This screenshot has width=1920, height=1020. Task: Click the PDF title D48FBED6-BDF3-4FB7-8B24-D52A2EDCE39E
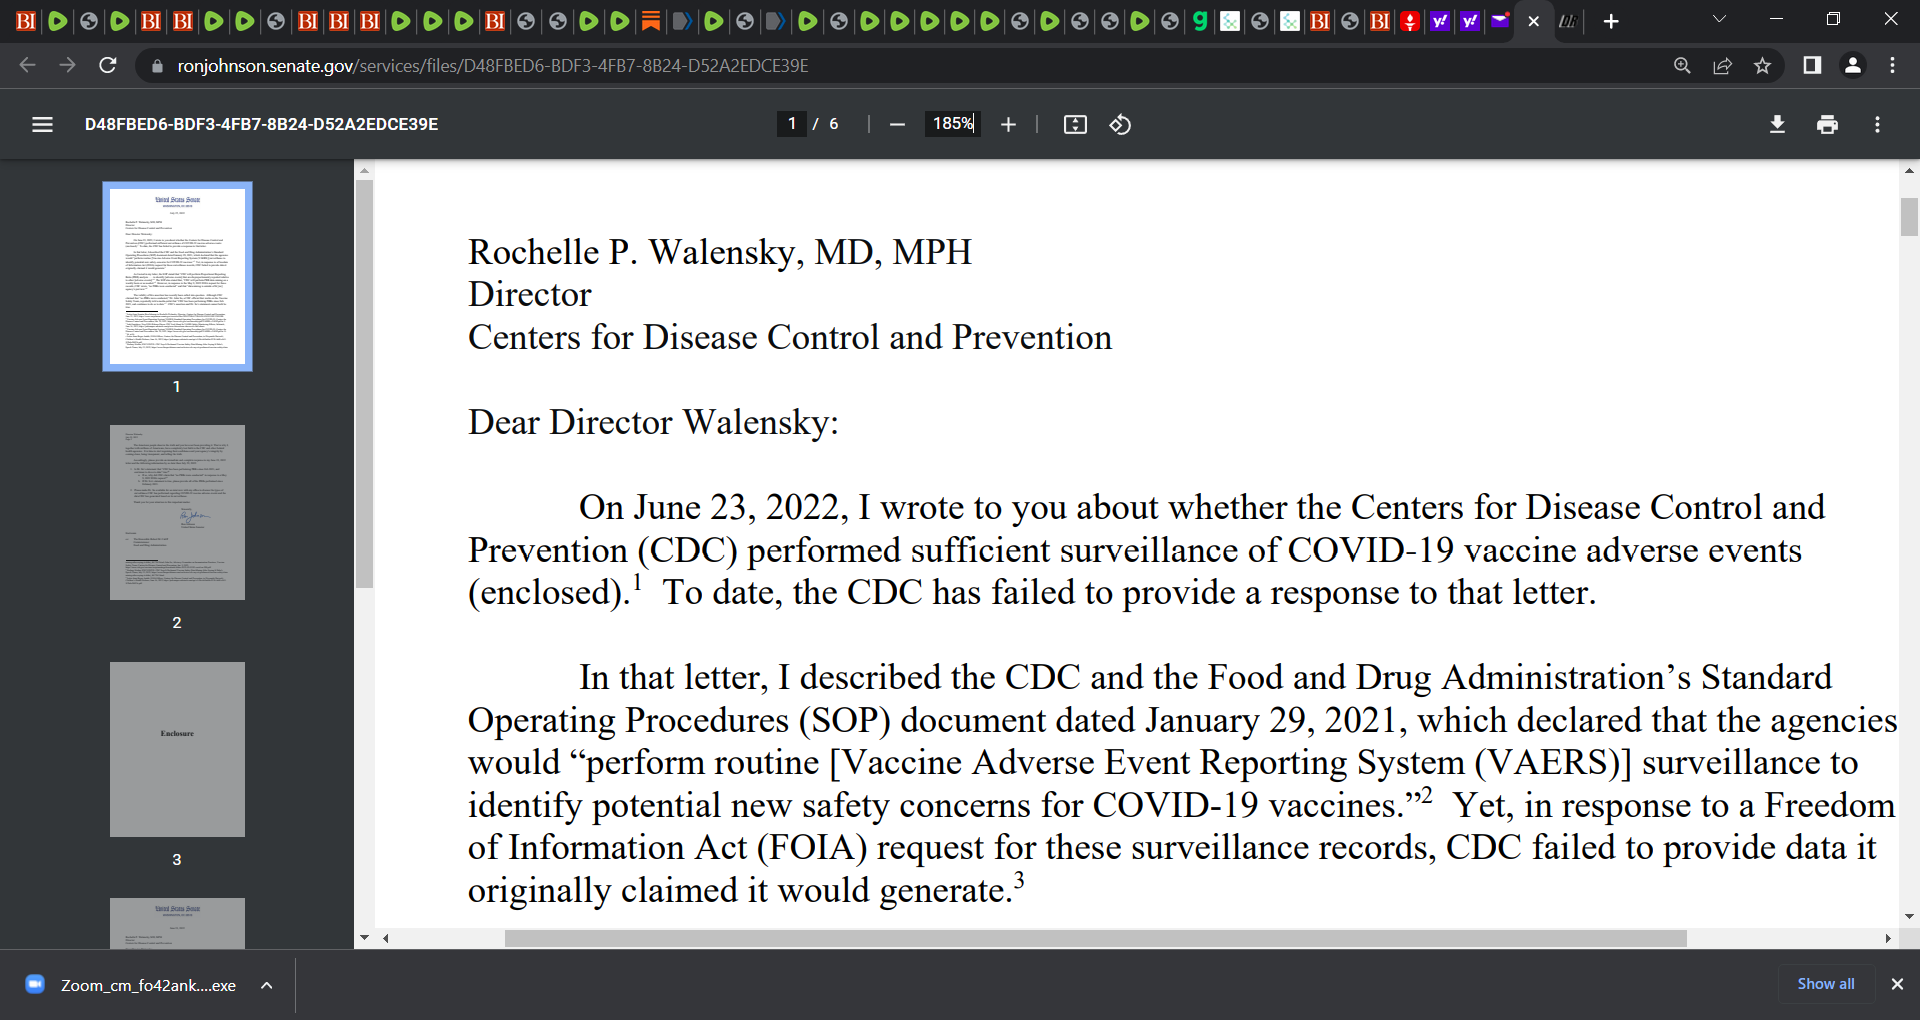click(261, 124)
